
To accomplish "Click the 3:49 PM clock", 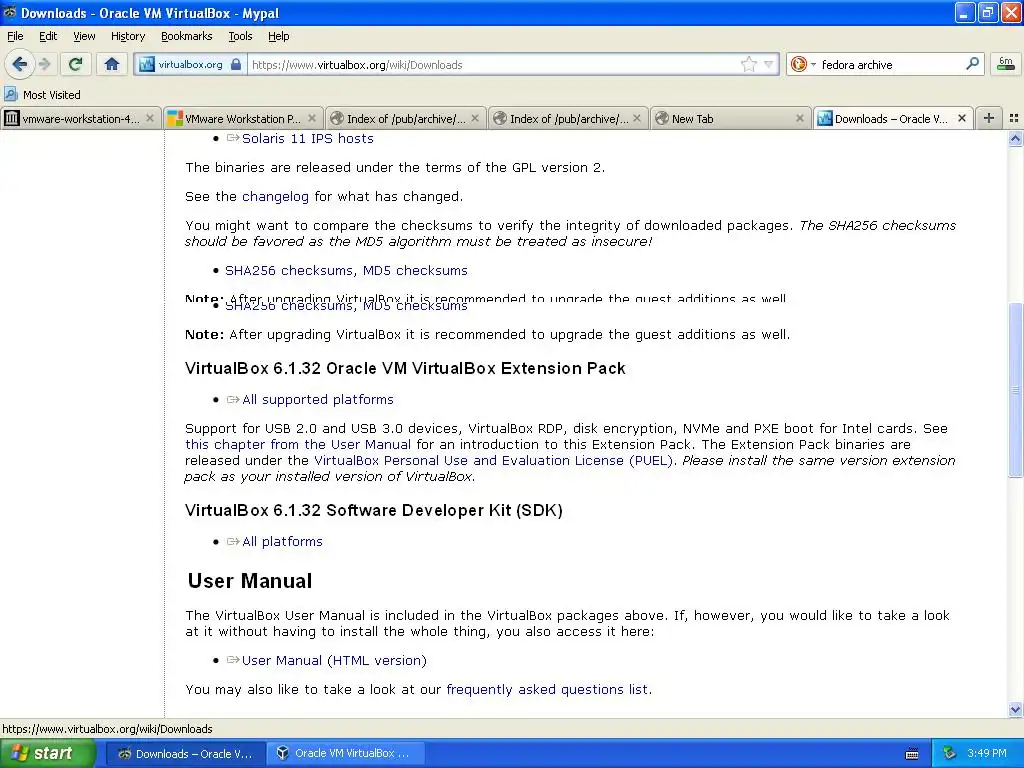I will coord(987,754).
